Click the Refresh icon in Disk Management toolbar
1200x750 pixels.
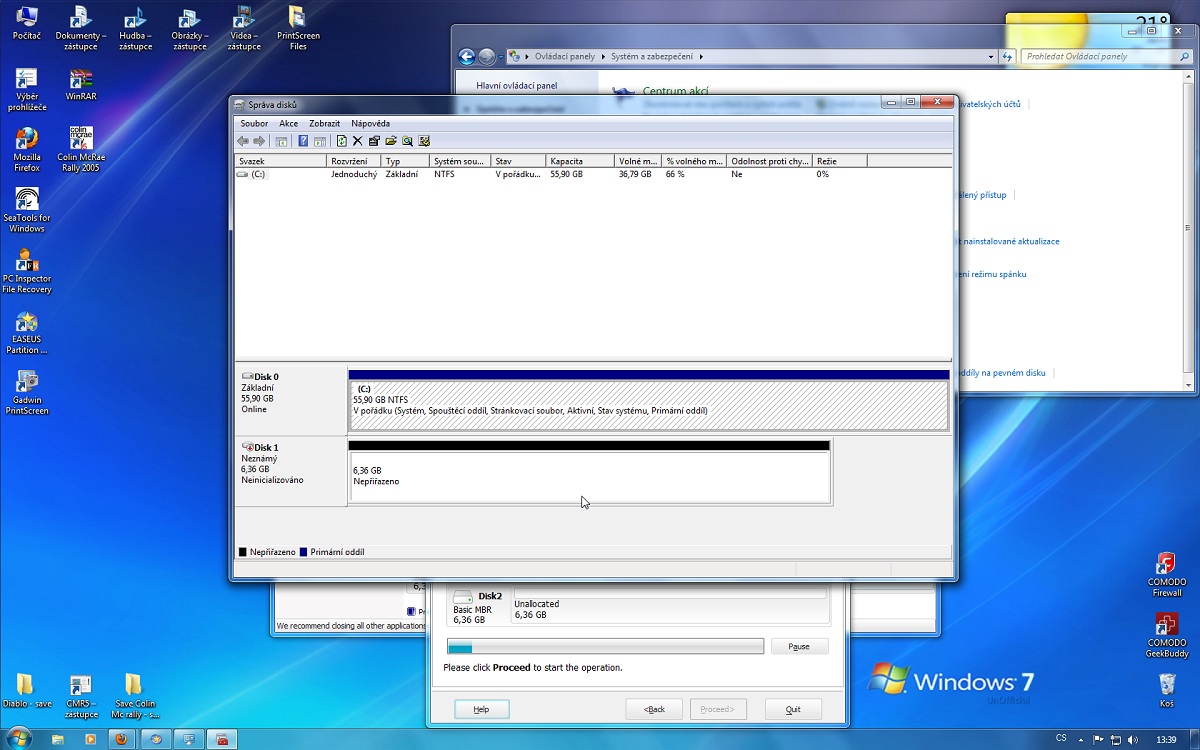(x=342, y=141)
